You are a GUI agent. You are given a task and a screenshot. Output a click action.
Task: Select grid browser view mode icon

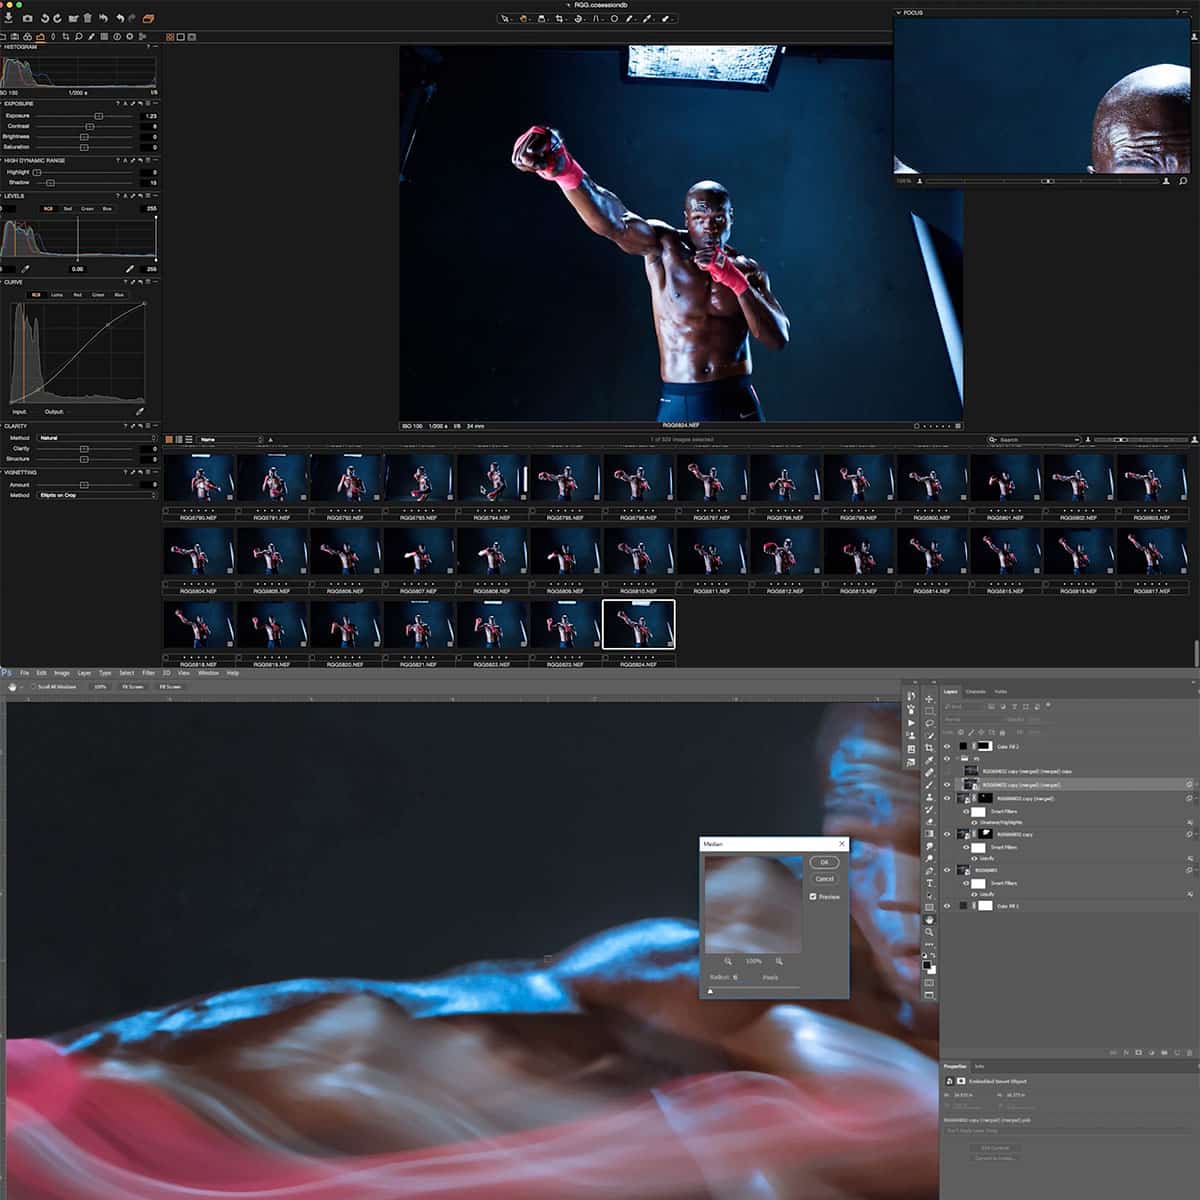point(167,439)
